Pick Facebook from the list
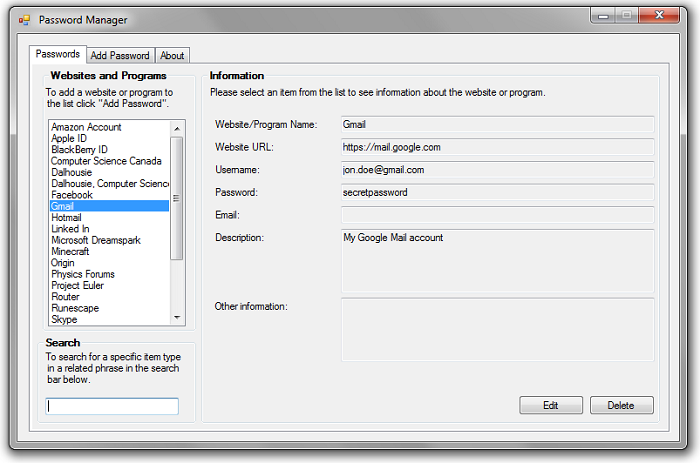The image size is (700, 463). click(x=110, y=195)
